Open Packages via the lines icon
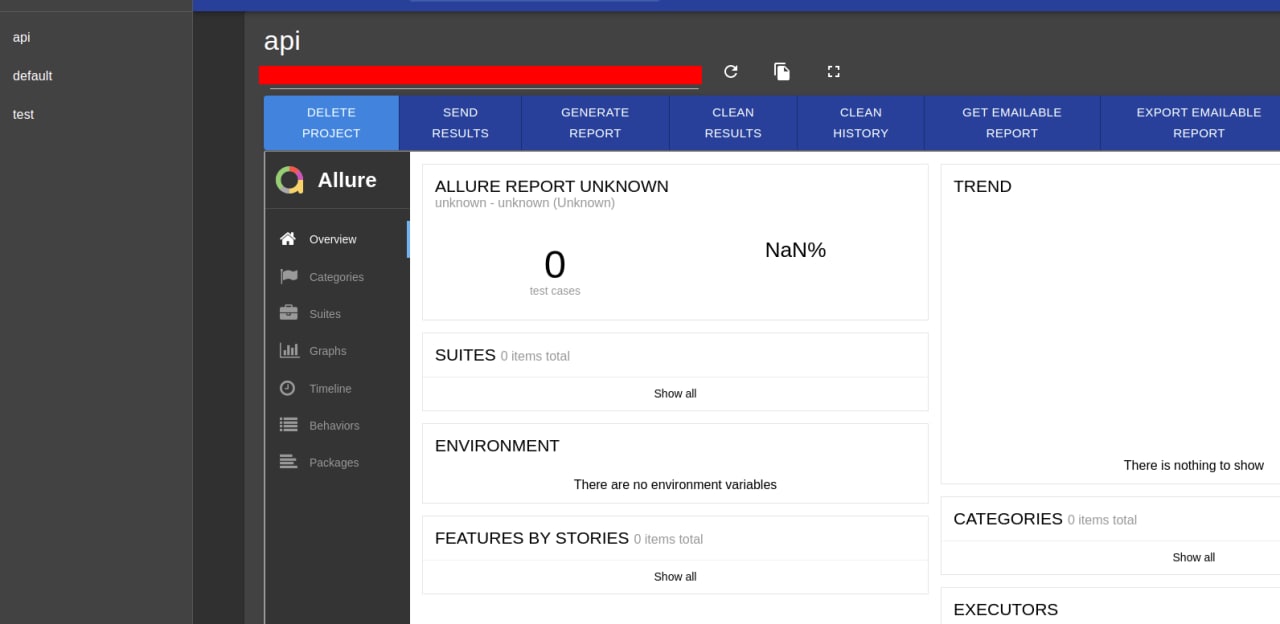Image resolution: width=1280 pixels, height=624 pixels. click(x=289, y=462)
